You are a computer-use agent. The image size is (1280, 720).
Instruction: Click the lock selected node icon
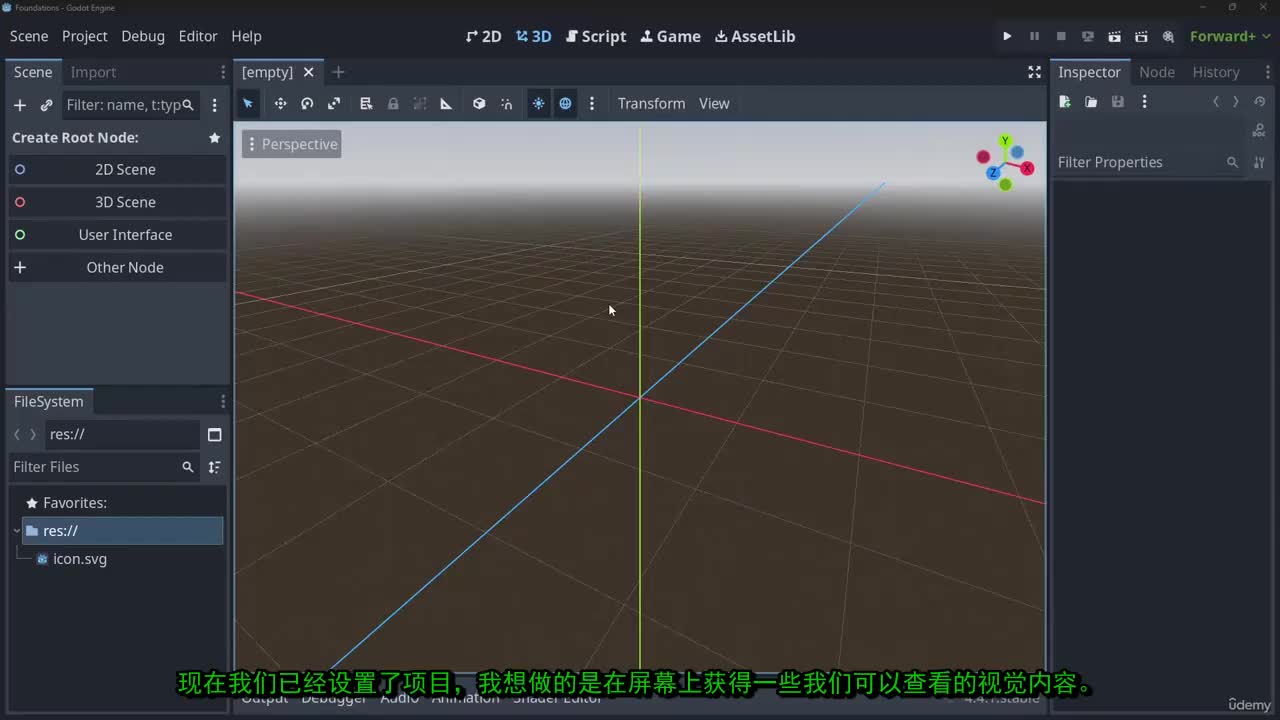[393, 103]
